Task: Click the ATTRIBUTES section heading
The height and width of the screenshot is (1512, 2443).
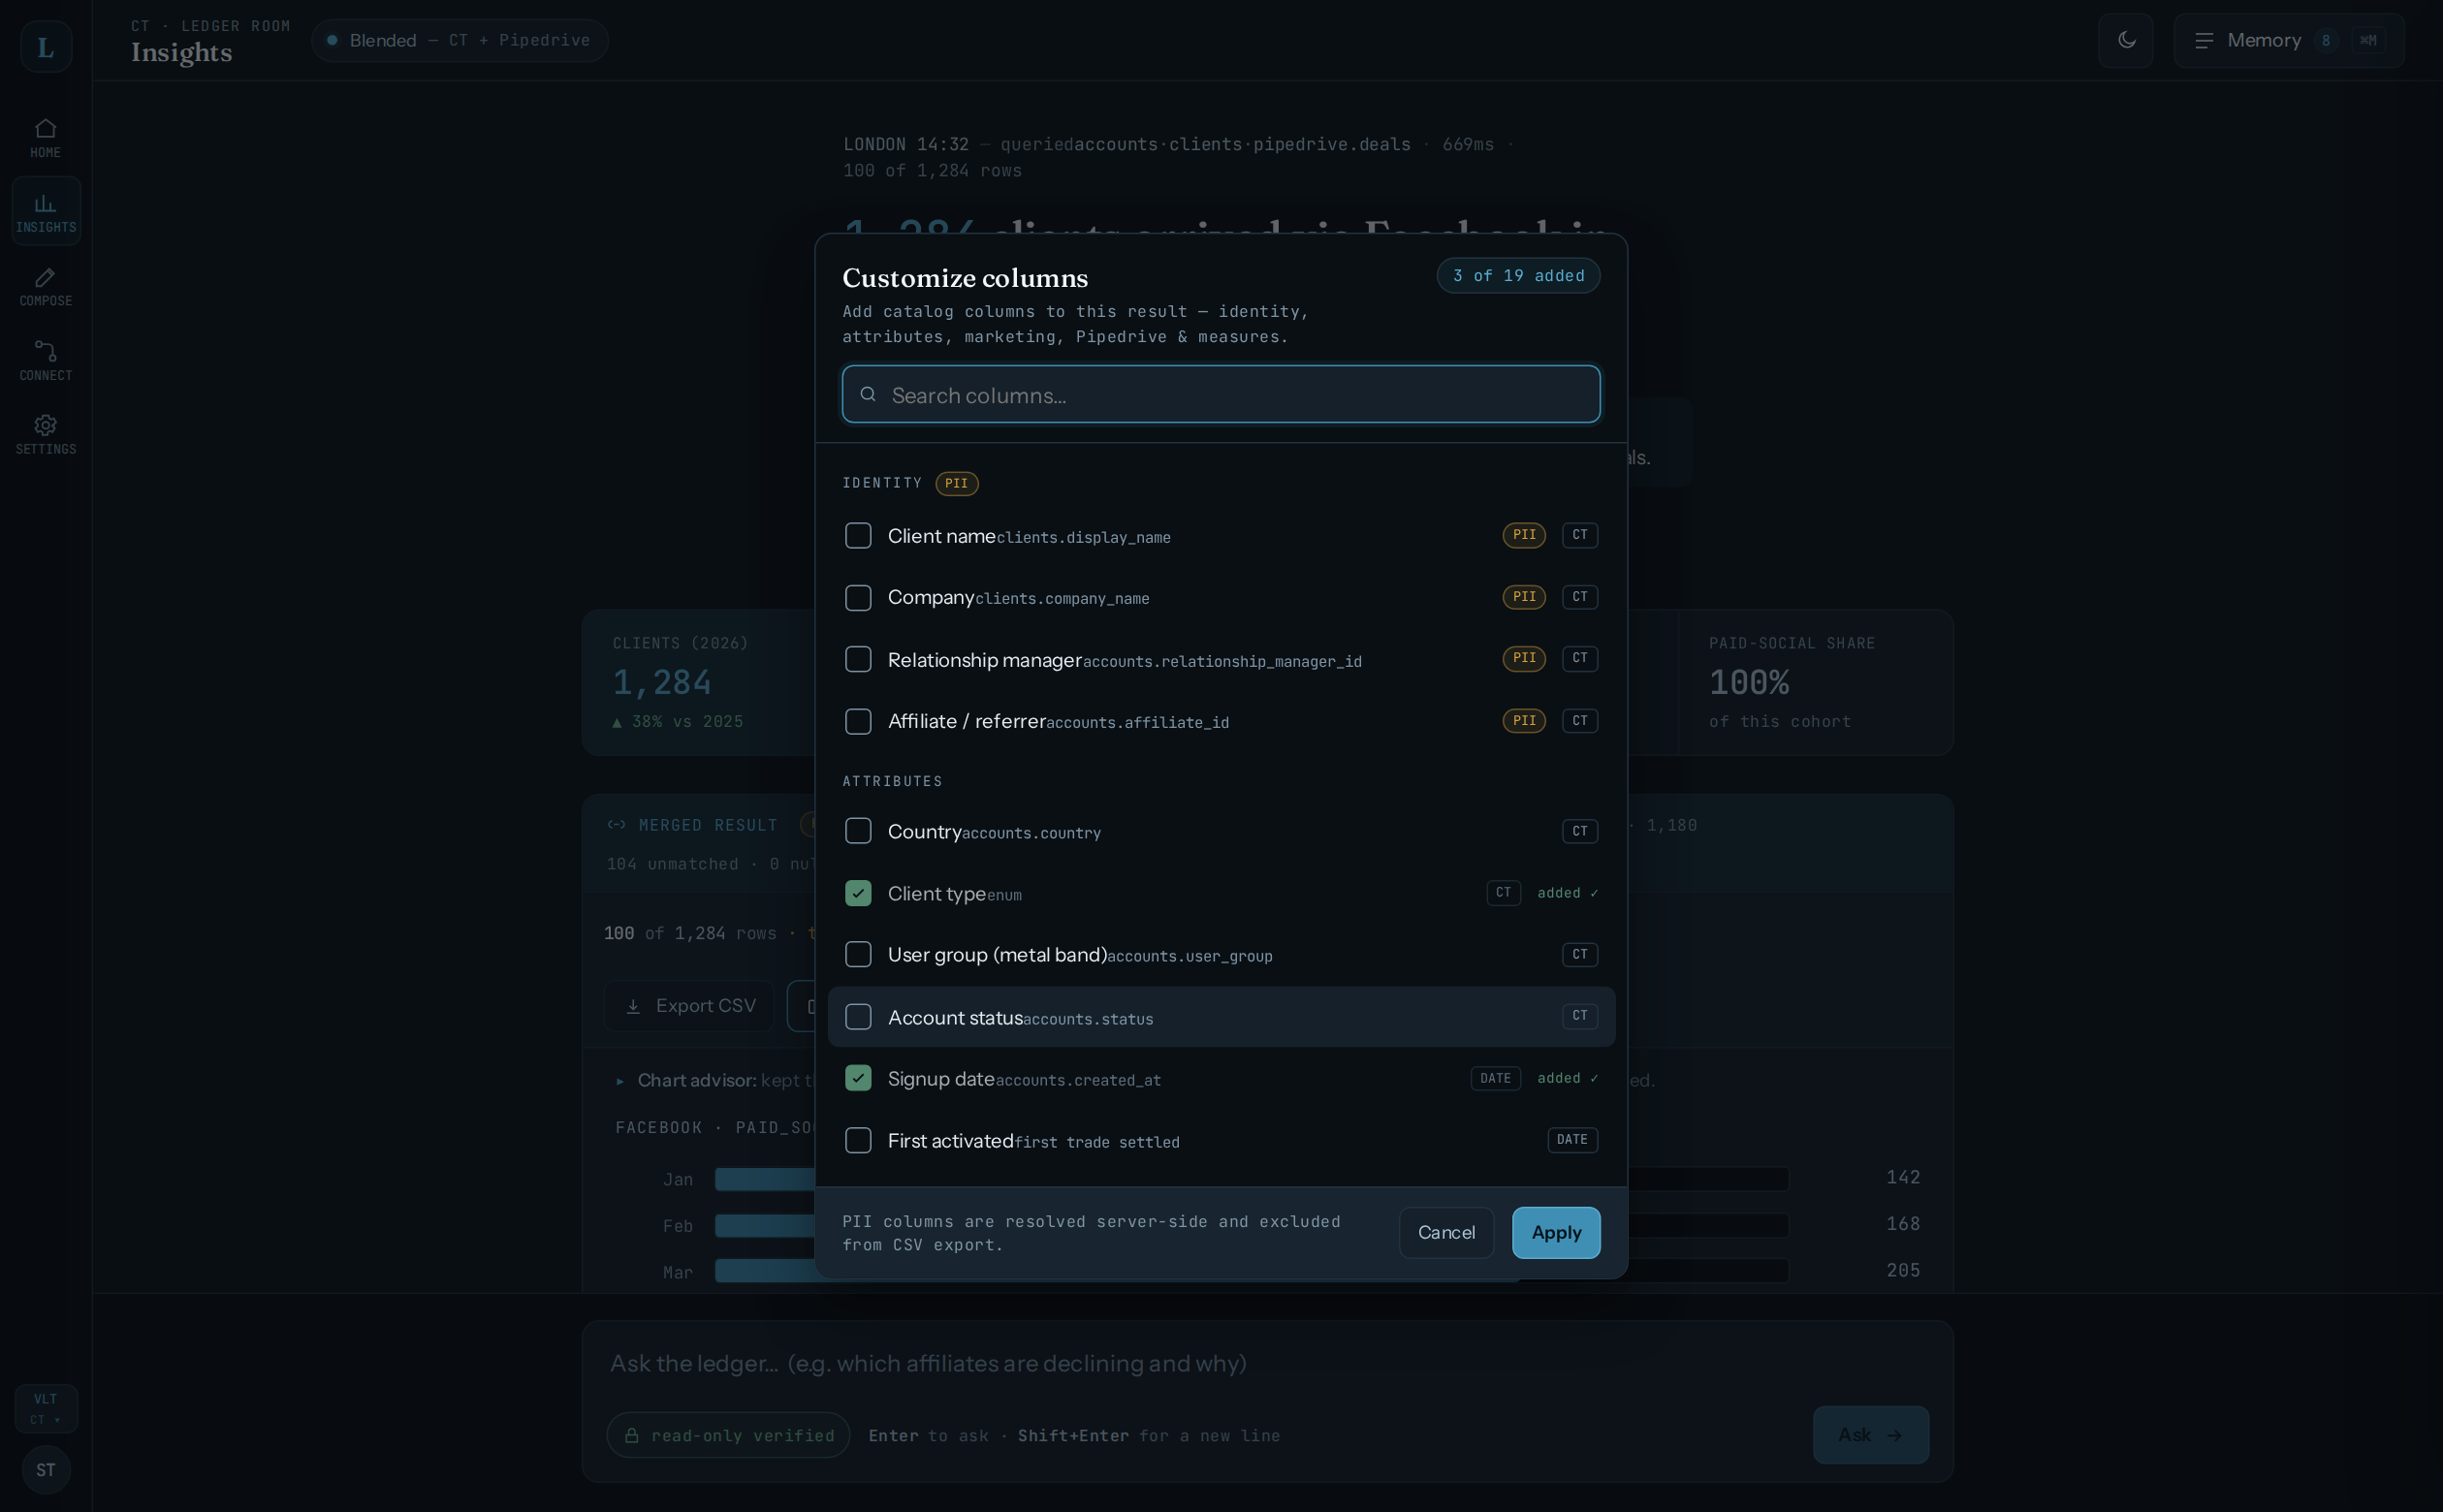Action: pyautogui.click(x=892, y=781)
